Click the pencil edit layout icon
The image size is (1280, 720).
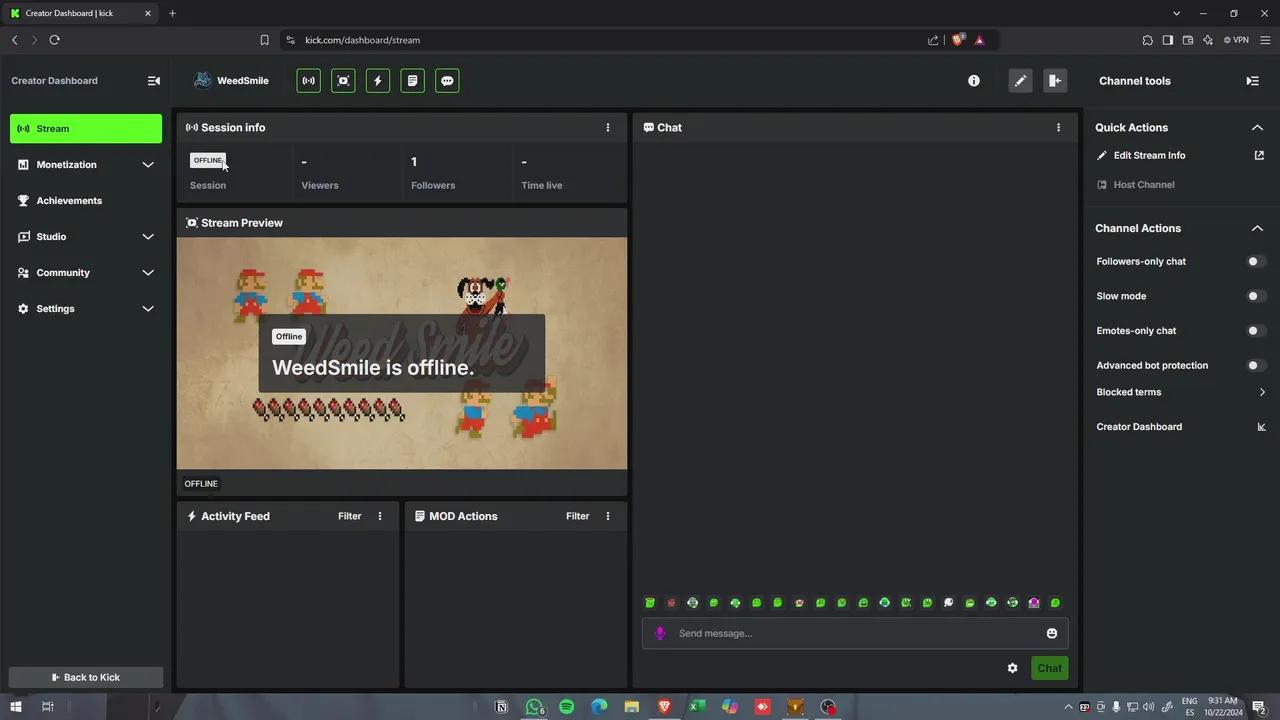point(1020,81)
